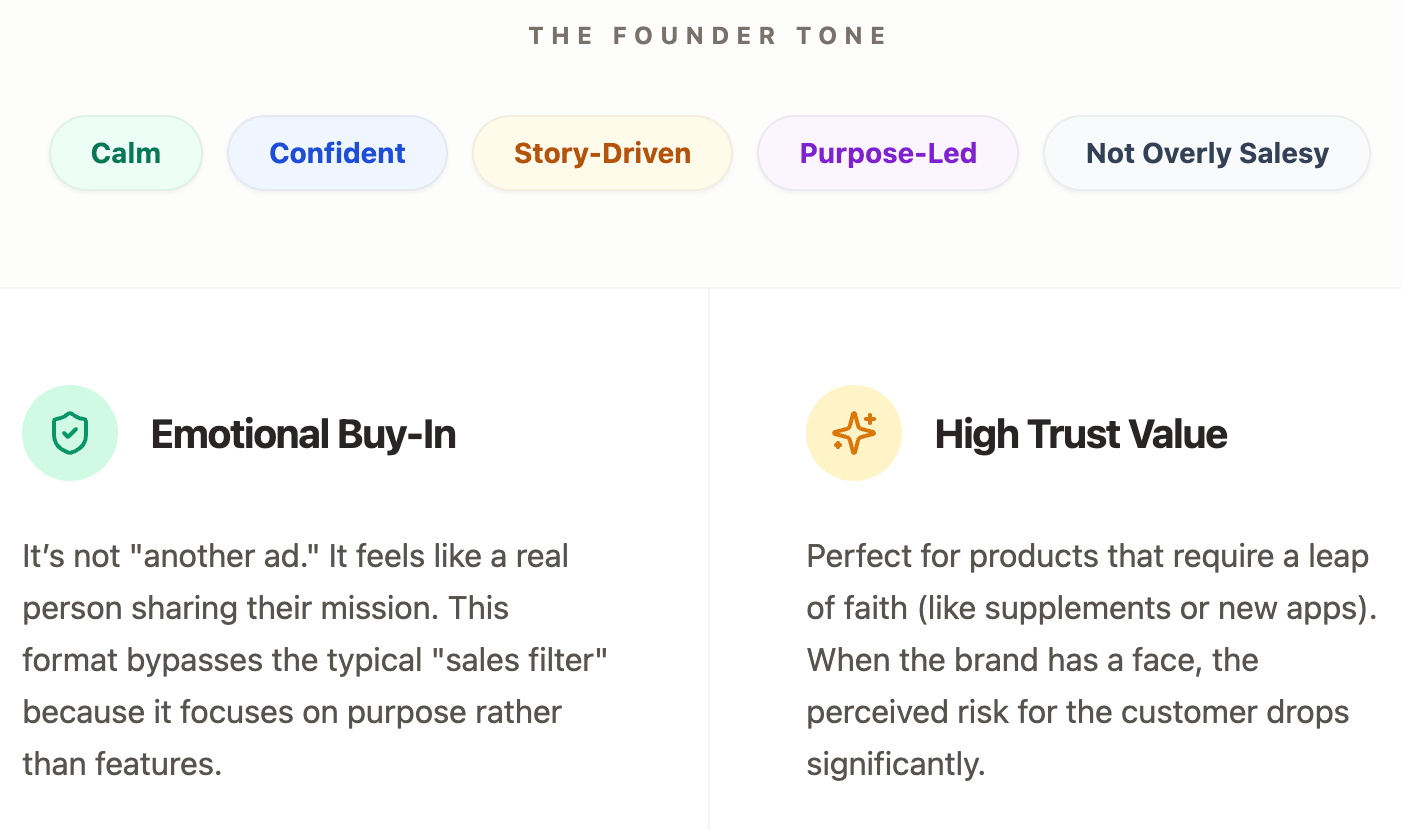Pick the Story-Driven tone pill
This screenshot has width=1402, height=830.
coord(602,153)
